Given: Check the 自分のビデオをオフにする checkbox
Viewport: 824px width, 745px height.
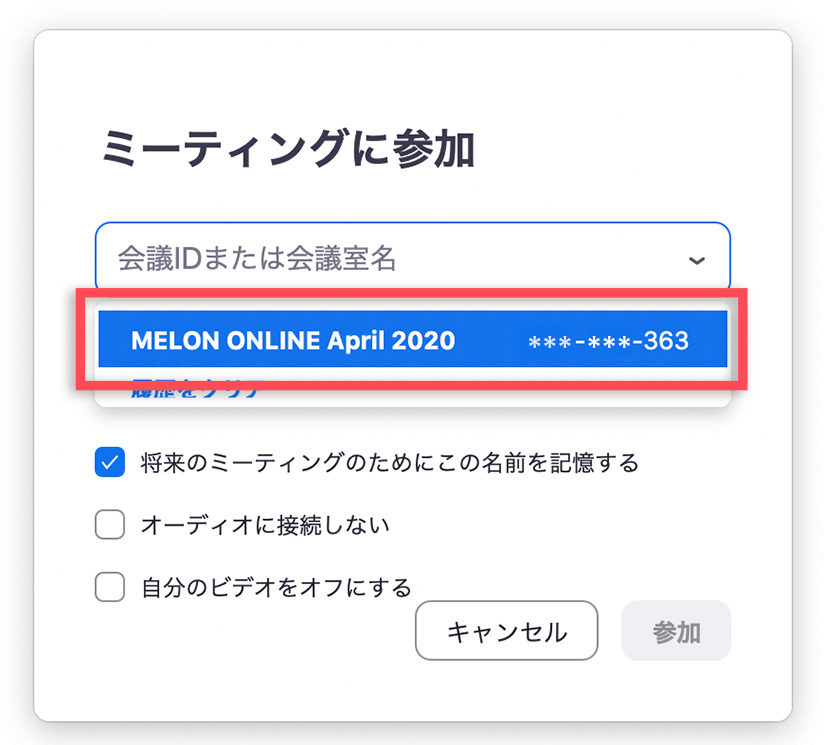Looking at the screenshot, I should tap(110, 586).
